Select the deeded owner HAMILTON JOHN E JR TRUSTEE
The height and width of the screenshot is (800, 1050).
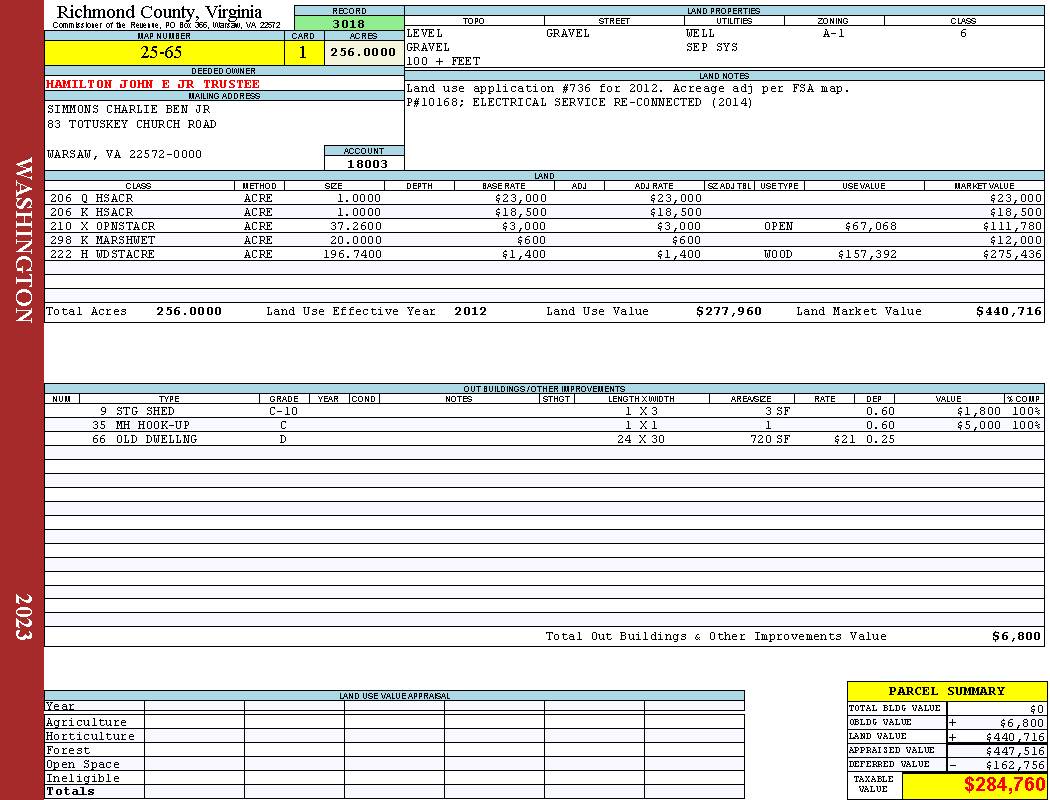[x=153, y=84]
